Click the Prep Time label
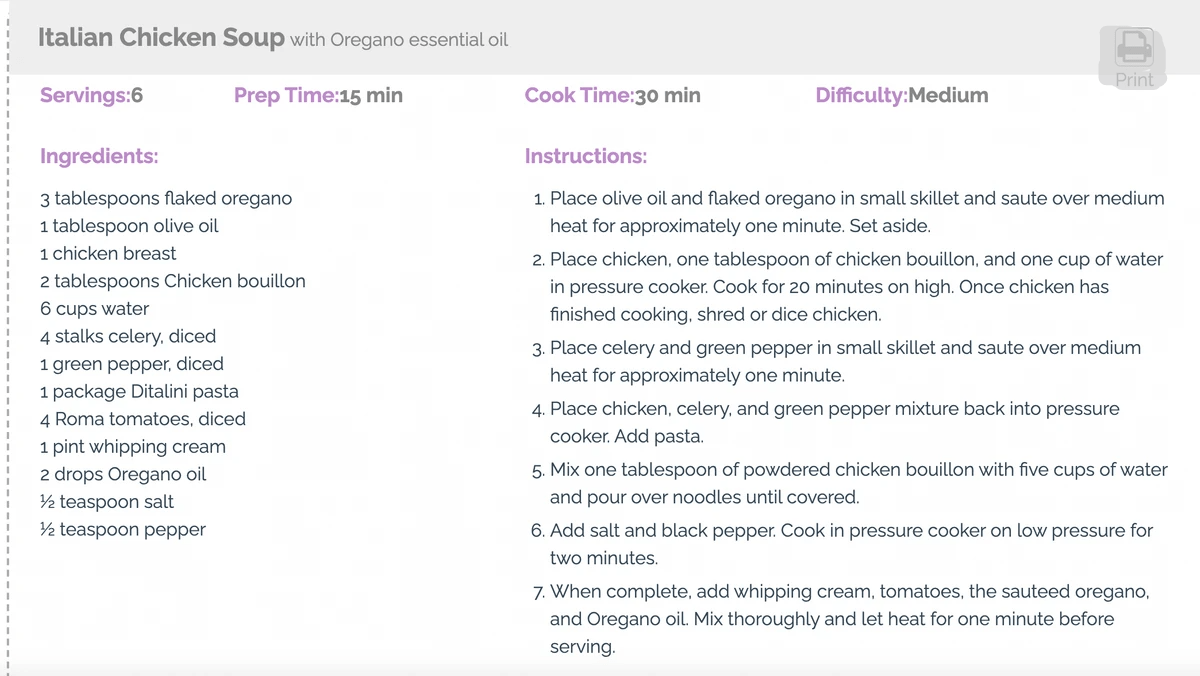The width and height of the screenshot is (1200, 676). (x=286, y=96)
